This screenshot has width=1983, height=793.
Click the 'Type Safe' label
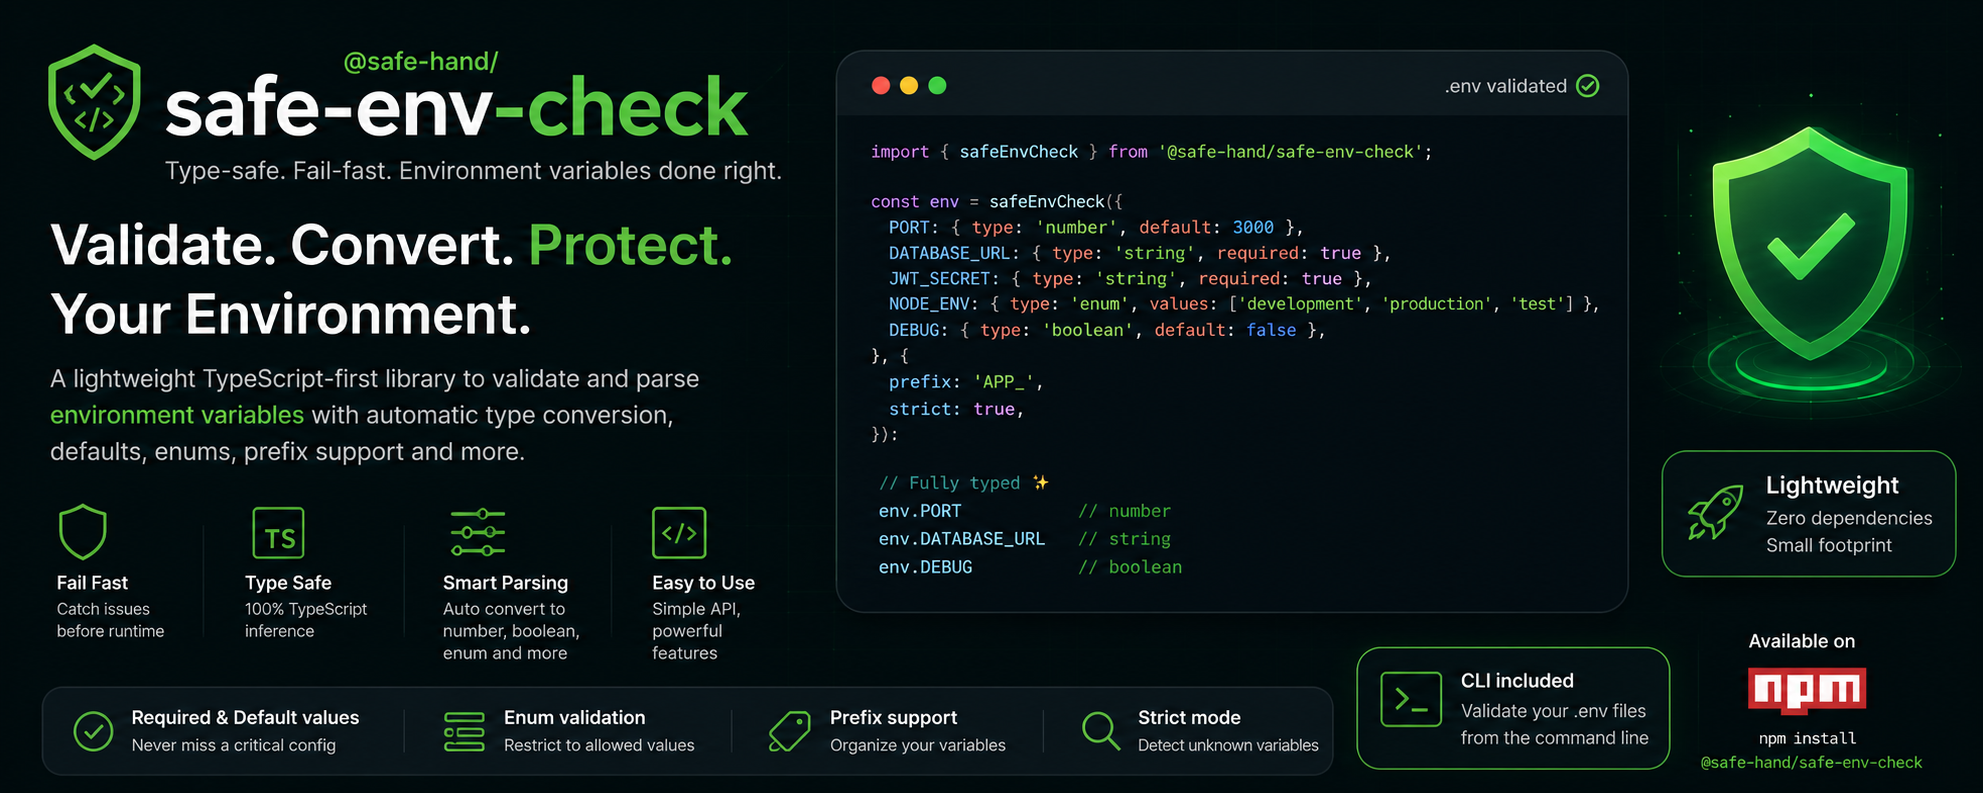pos(288,583)
